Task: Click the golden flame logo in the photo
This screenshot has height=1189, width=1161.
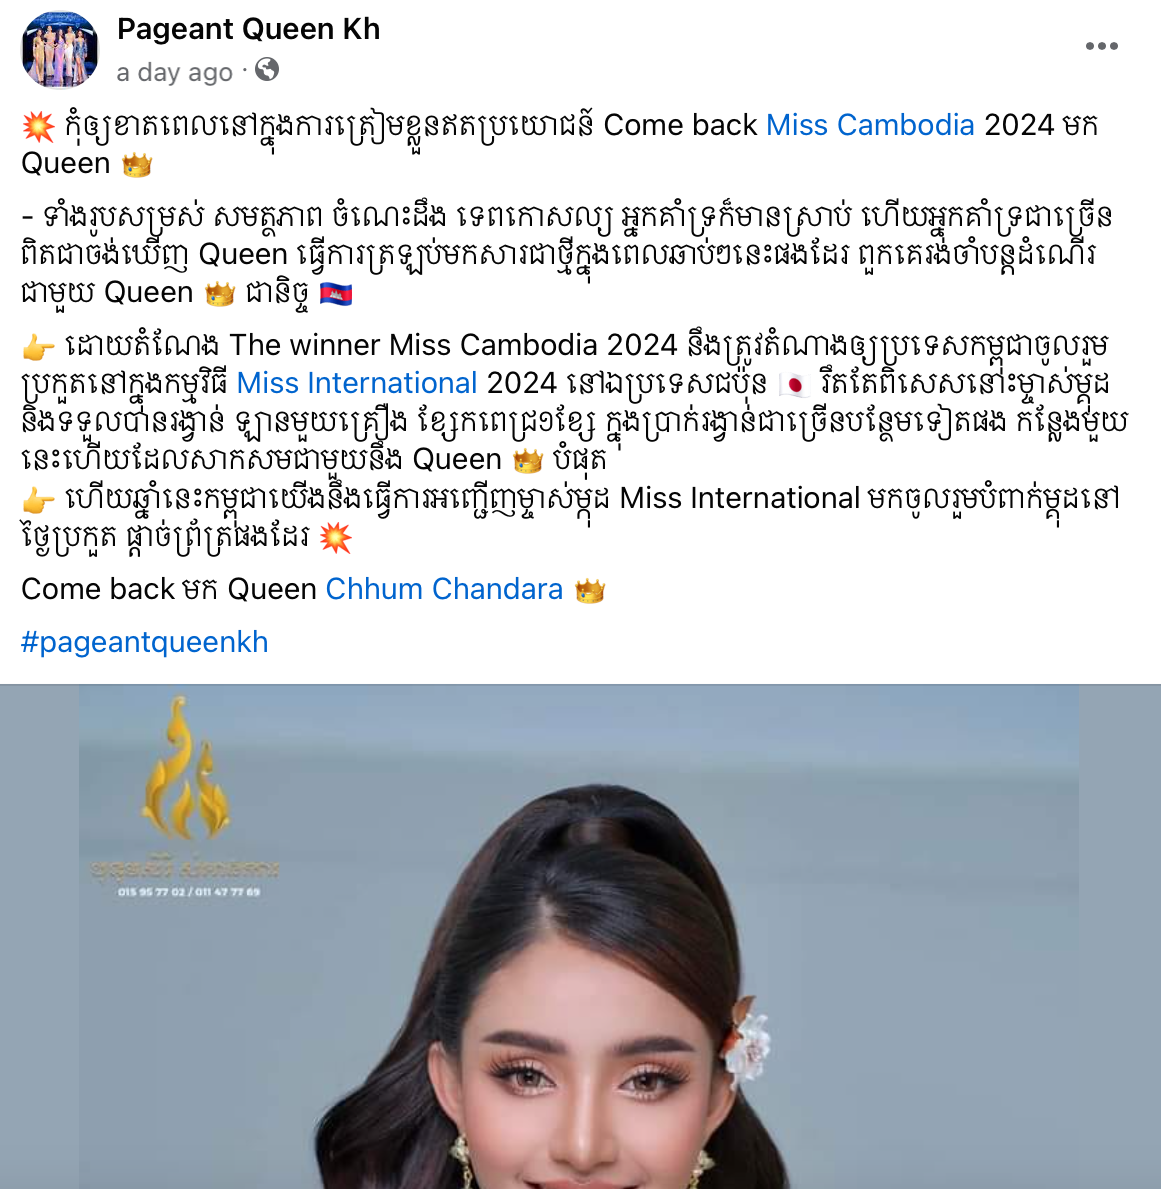Action: (186, 771)
